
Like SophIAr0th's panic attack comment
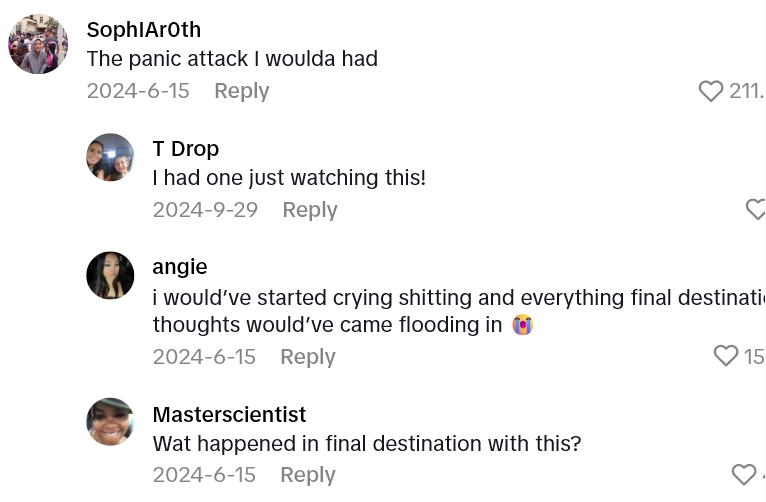click(x=711, y=91)
